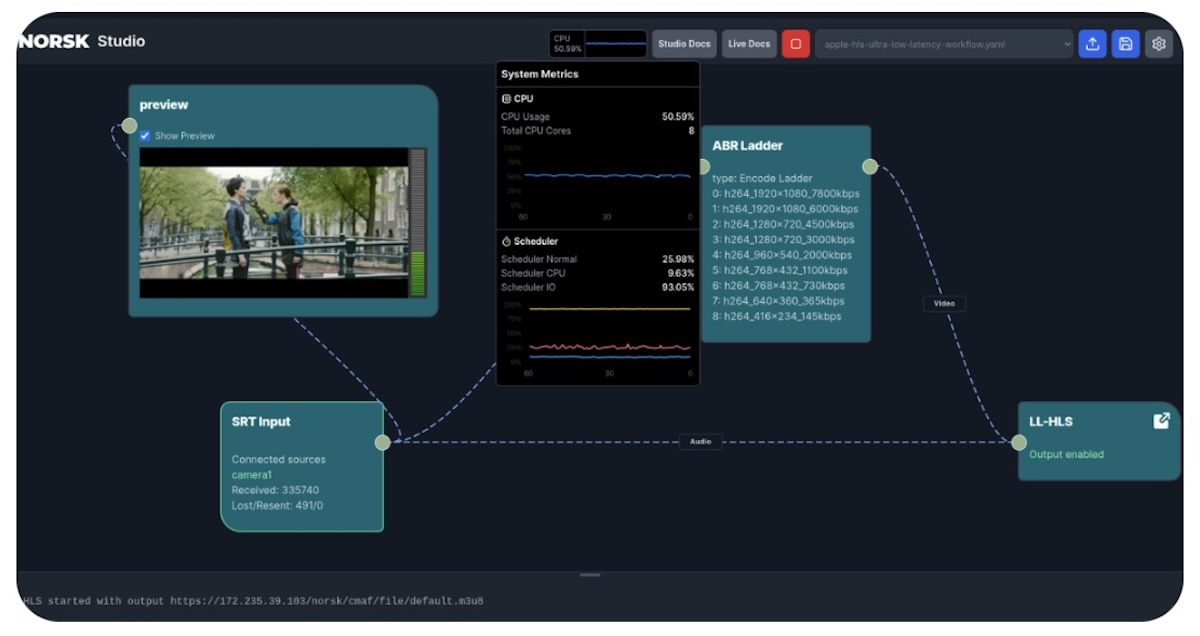The height and width of the screenshot is (636, 1200).
Task: Open LL-HLS output in external player icon
Action: coord(1161,421)
